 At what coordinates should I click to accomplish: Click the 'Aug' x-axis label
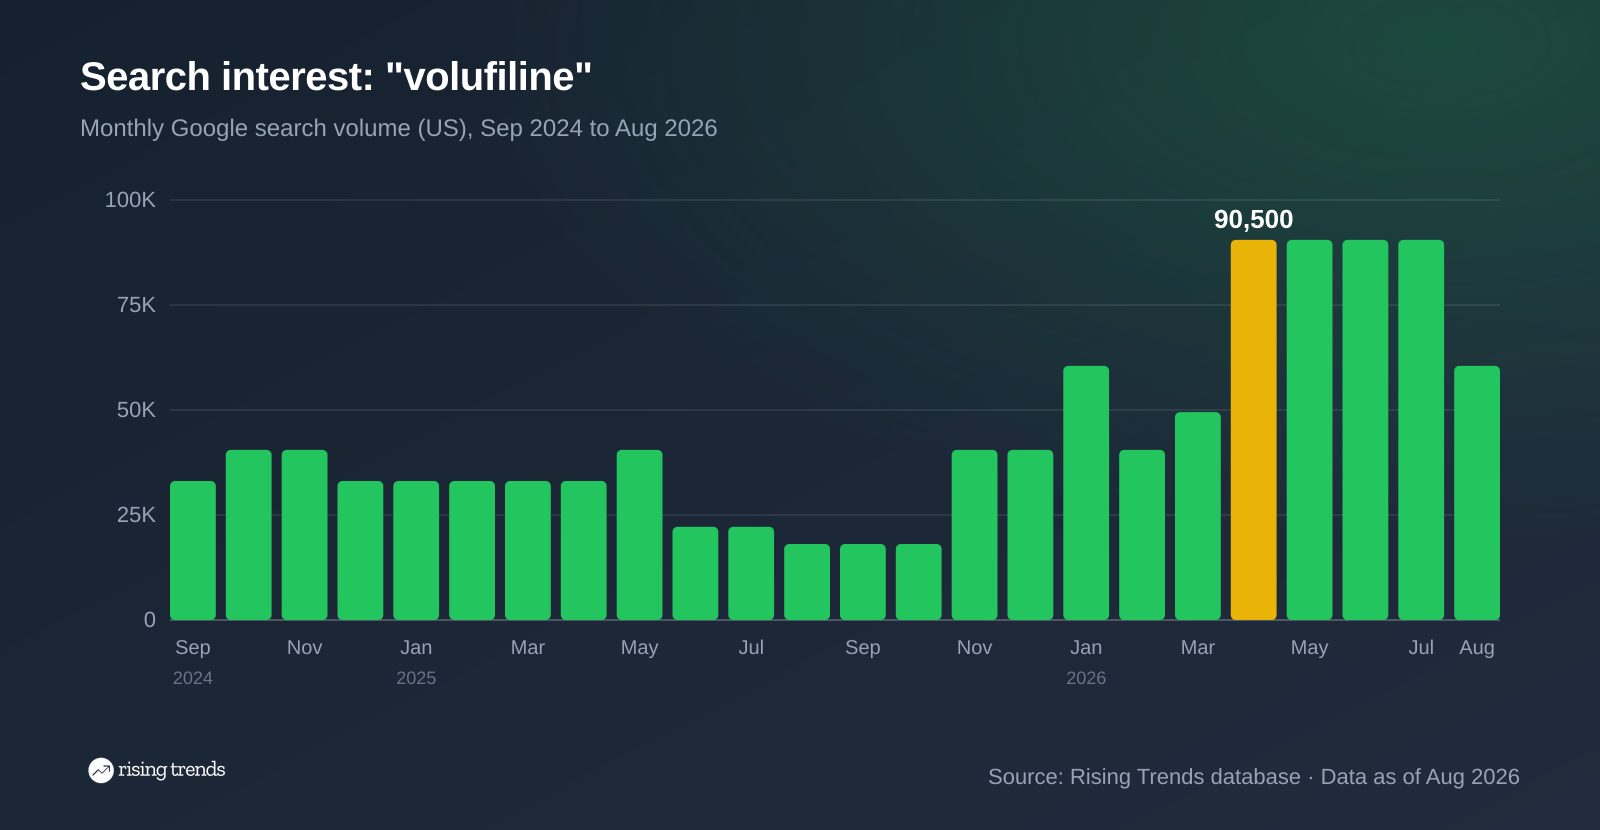click(1477, 647)
